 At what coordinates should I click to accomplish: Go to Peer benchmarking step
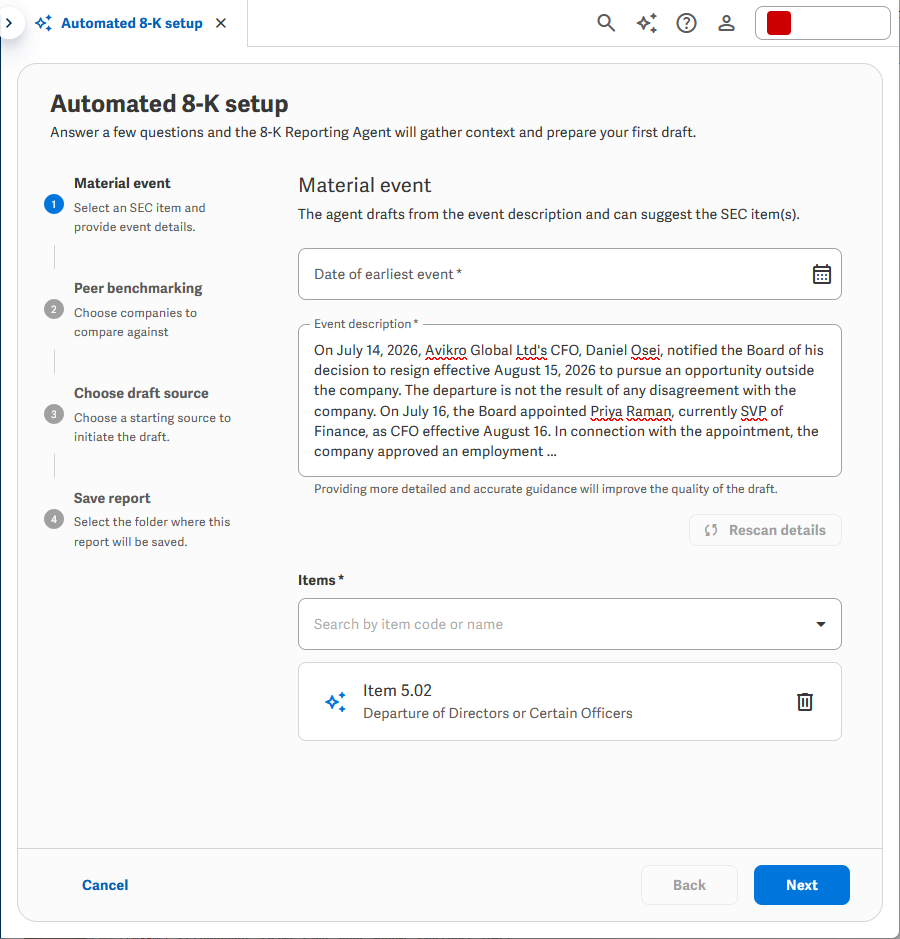coord(138,288)
